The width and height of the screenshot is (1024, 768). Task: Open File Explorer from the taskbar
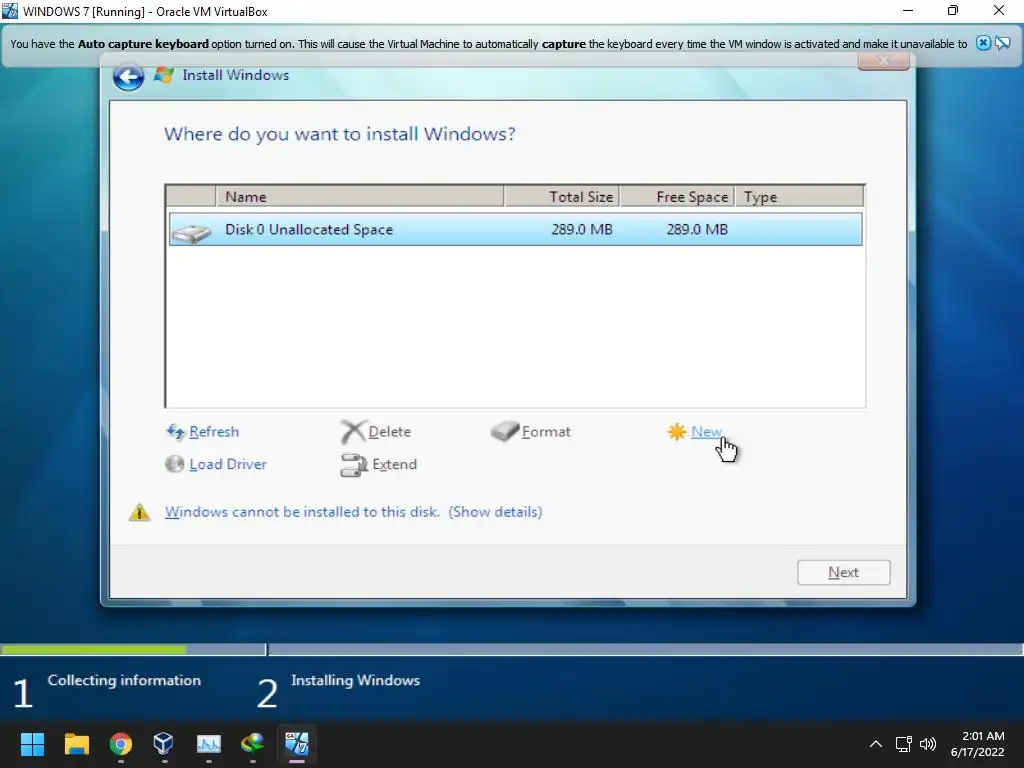pyautogui.click(x=76, y=744)
